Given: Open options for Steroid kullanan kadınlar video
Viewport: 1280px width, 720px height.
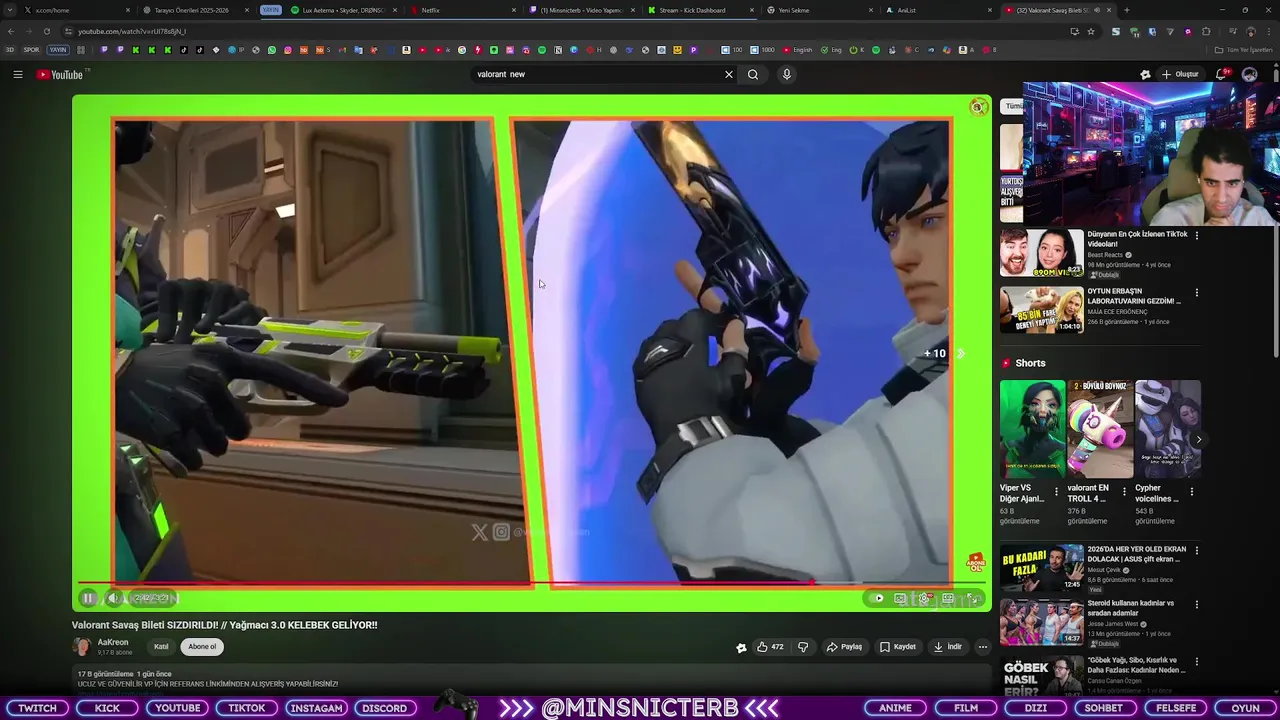Looking at the screenshot, I should (1196, 604).
